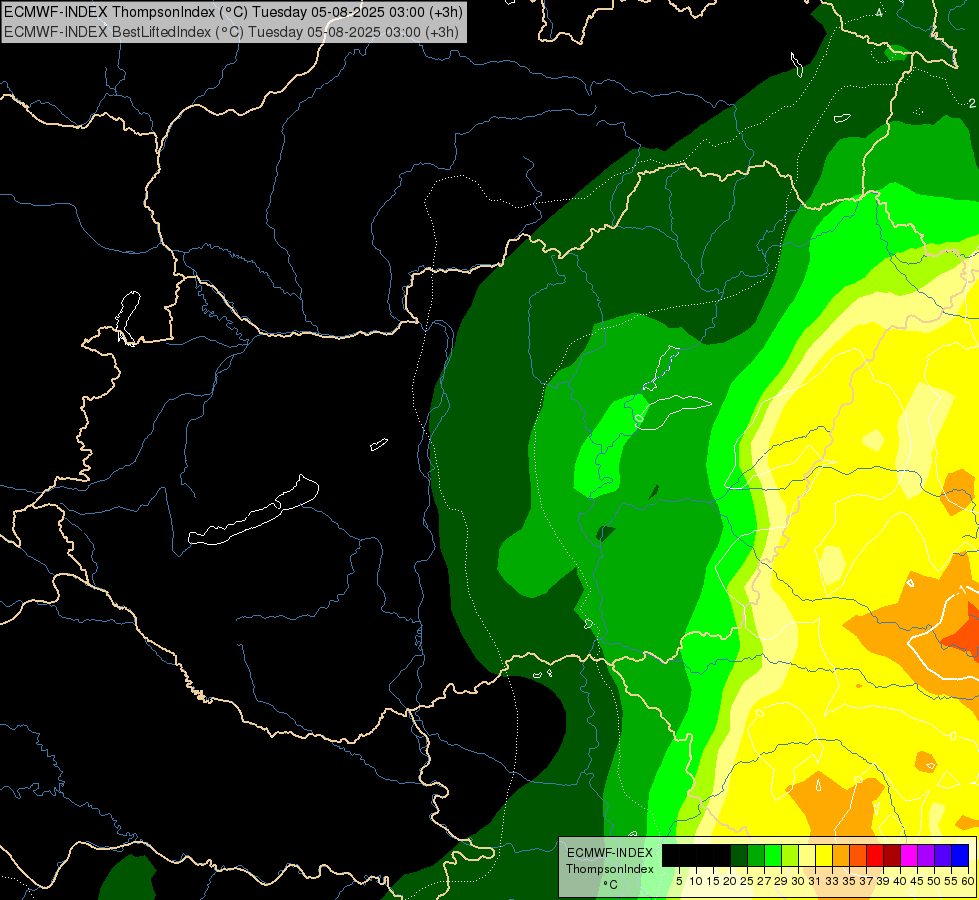
Task: Click the dark green 20–25 legend swatch
Action: [x=739, y=856]
